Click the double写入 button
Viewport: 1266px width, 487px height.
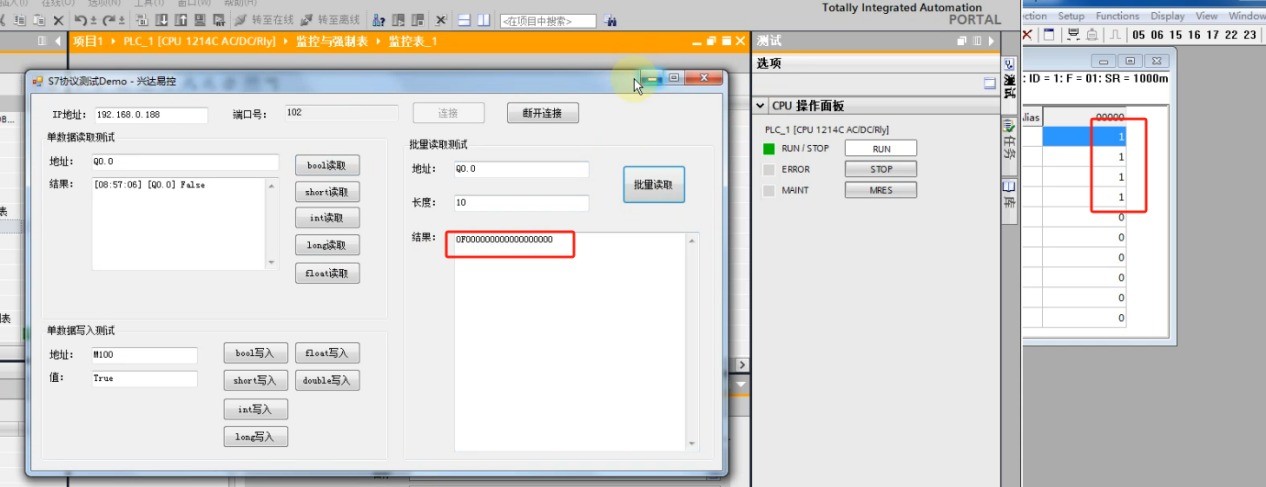327,380
